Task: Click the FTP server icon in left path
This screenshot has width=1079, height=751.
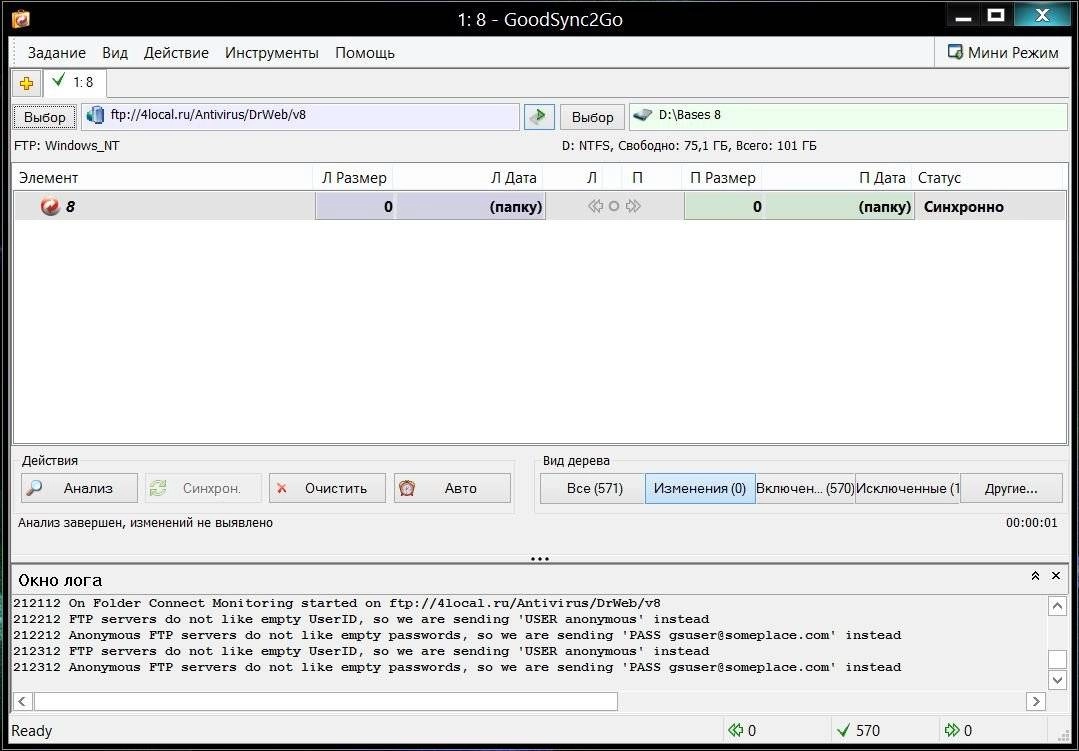Action: pos(96,116)
